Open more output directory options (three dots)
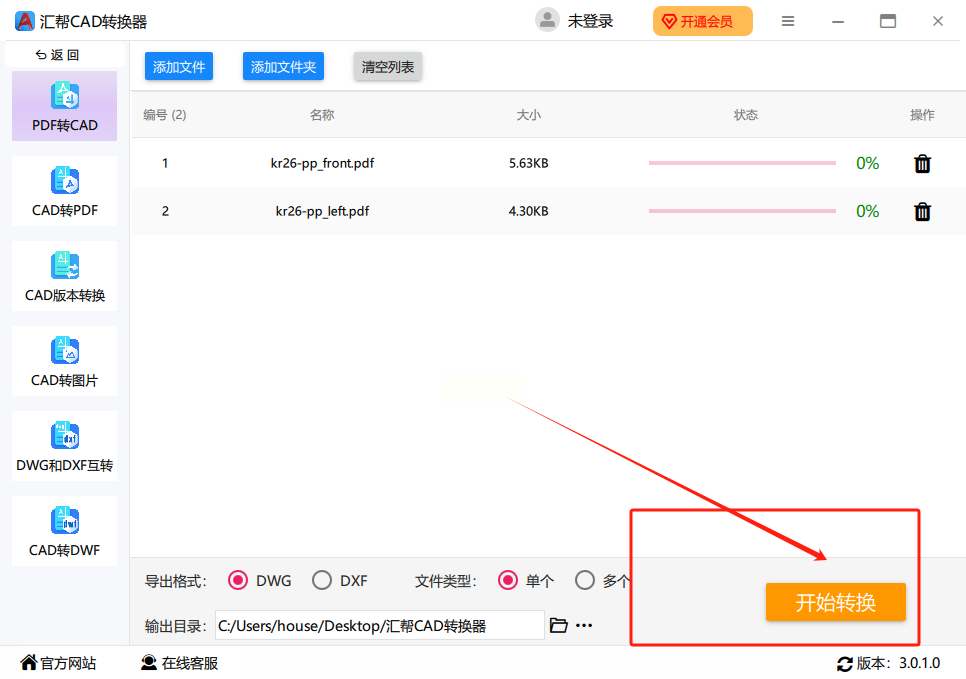 pyautogui.click(x=584, y=625)
